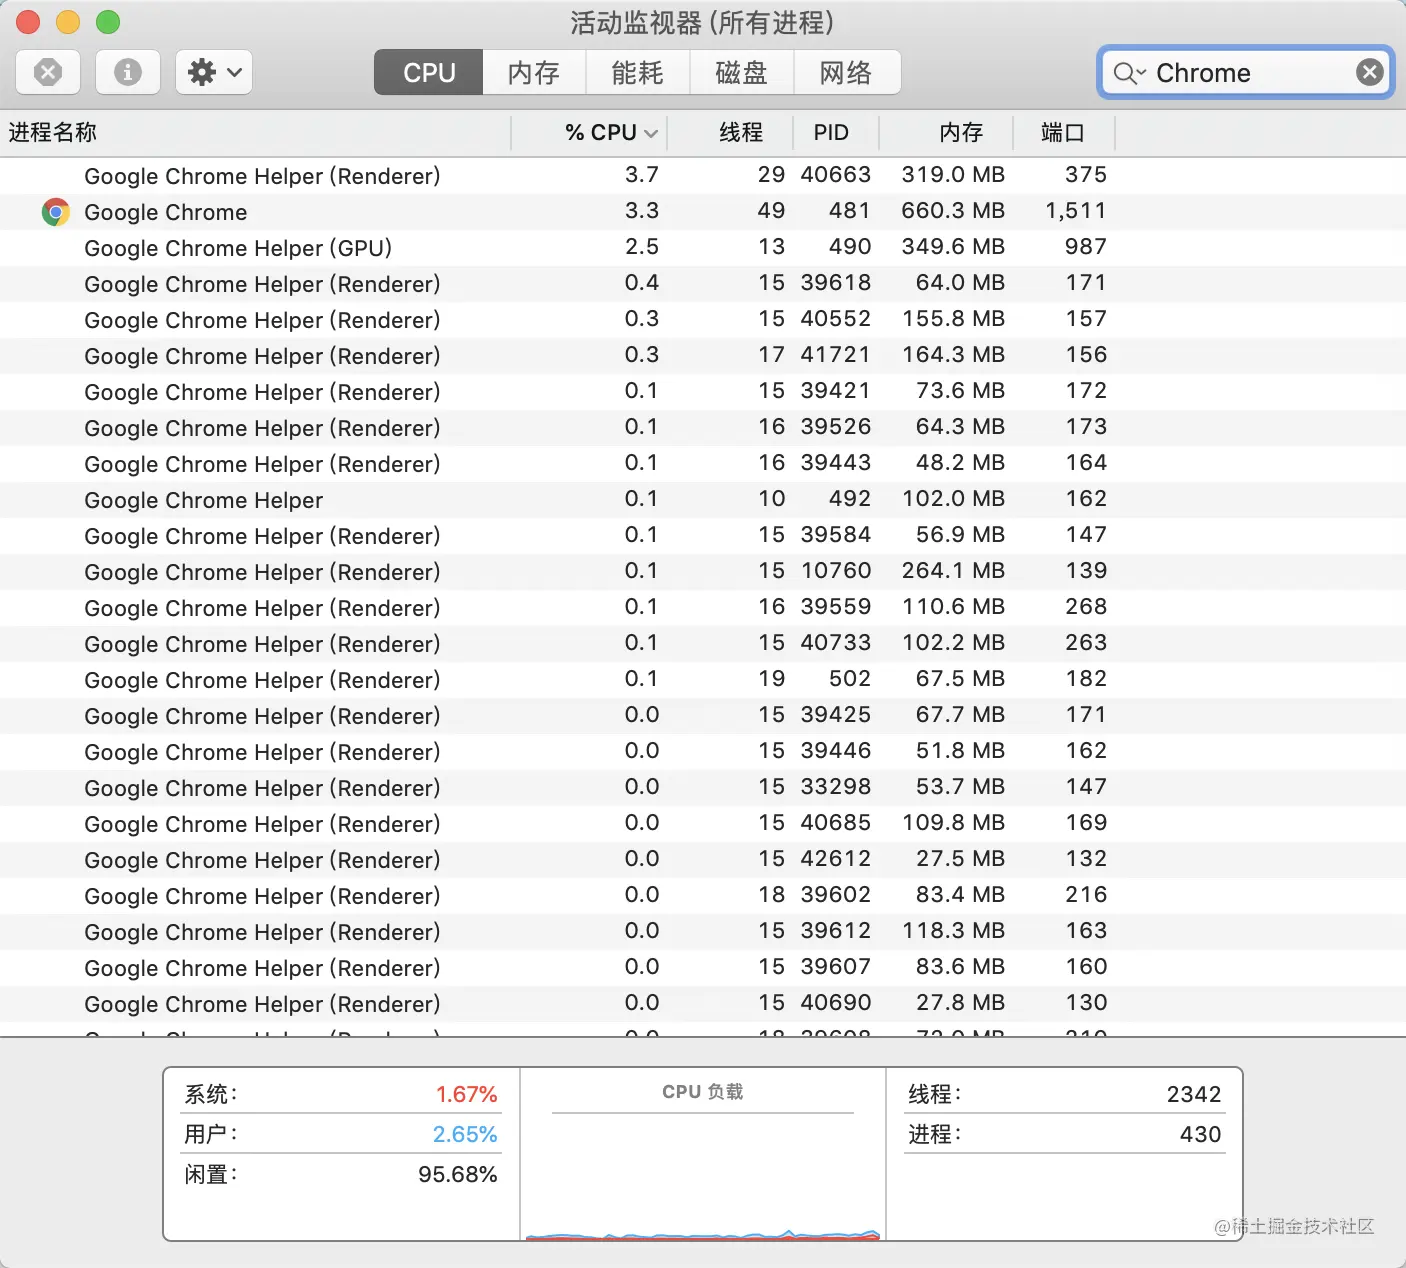
Task: Select the process with PID 39421
Action: click(x=703, y=392)
